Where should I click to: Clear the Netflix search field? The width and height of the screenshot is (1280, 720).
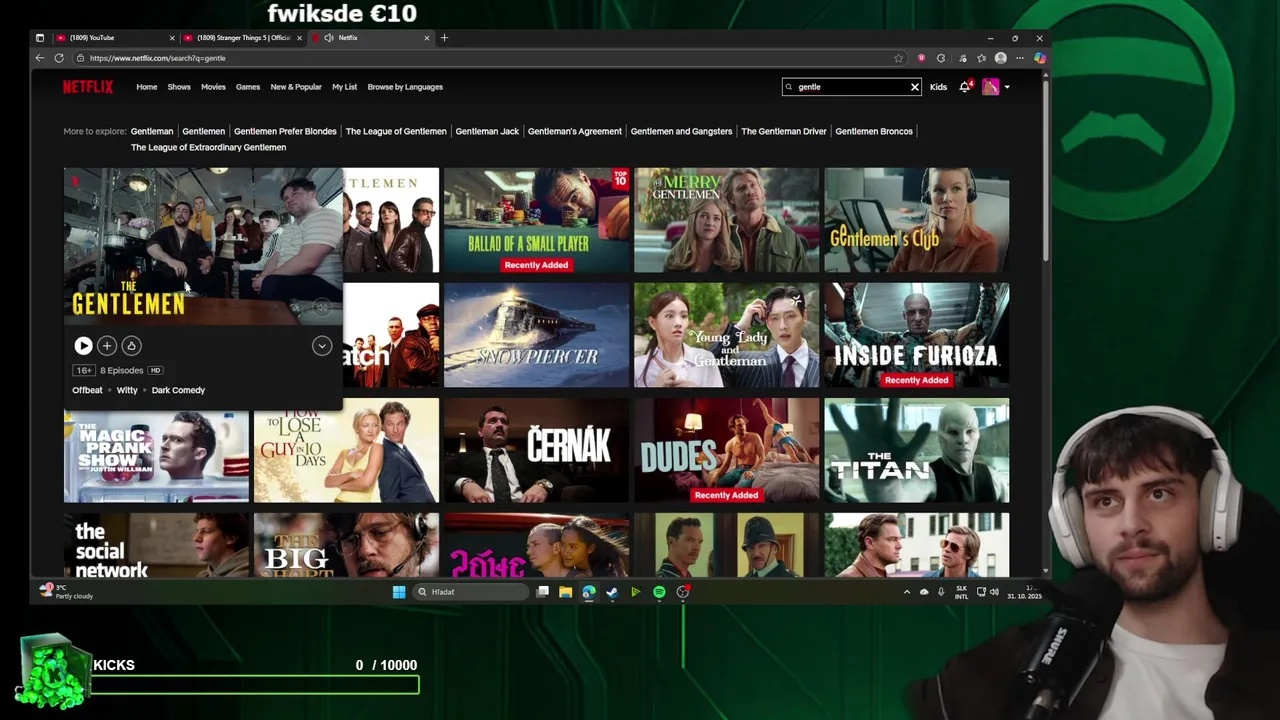(914, 87)
